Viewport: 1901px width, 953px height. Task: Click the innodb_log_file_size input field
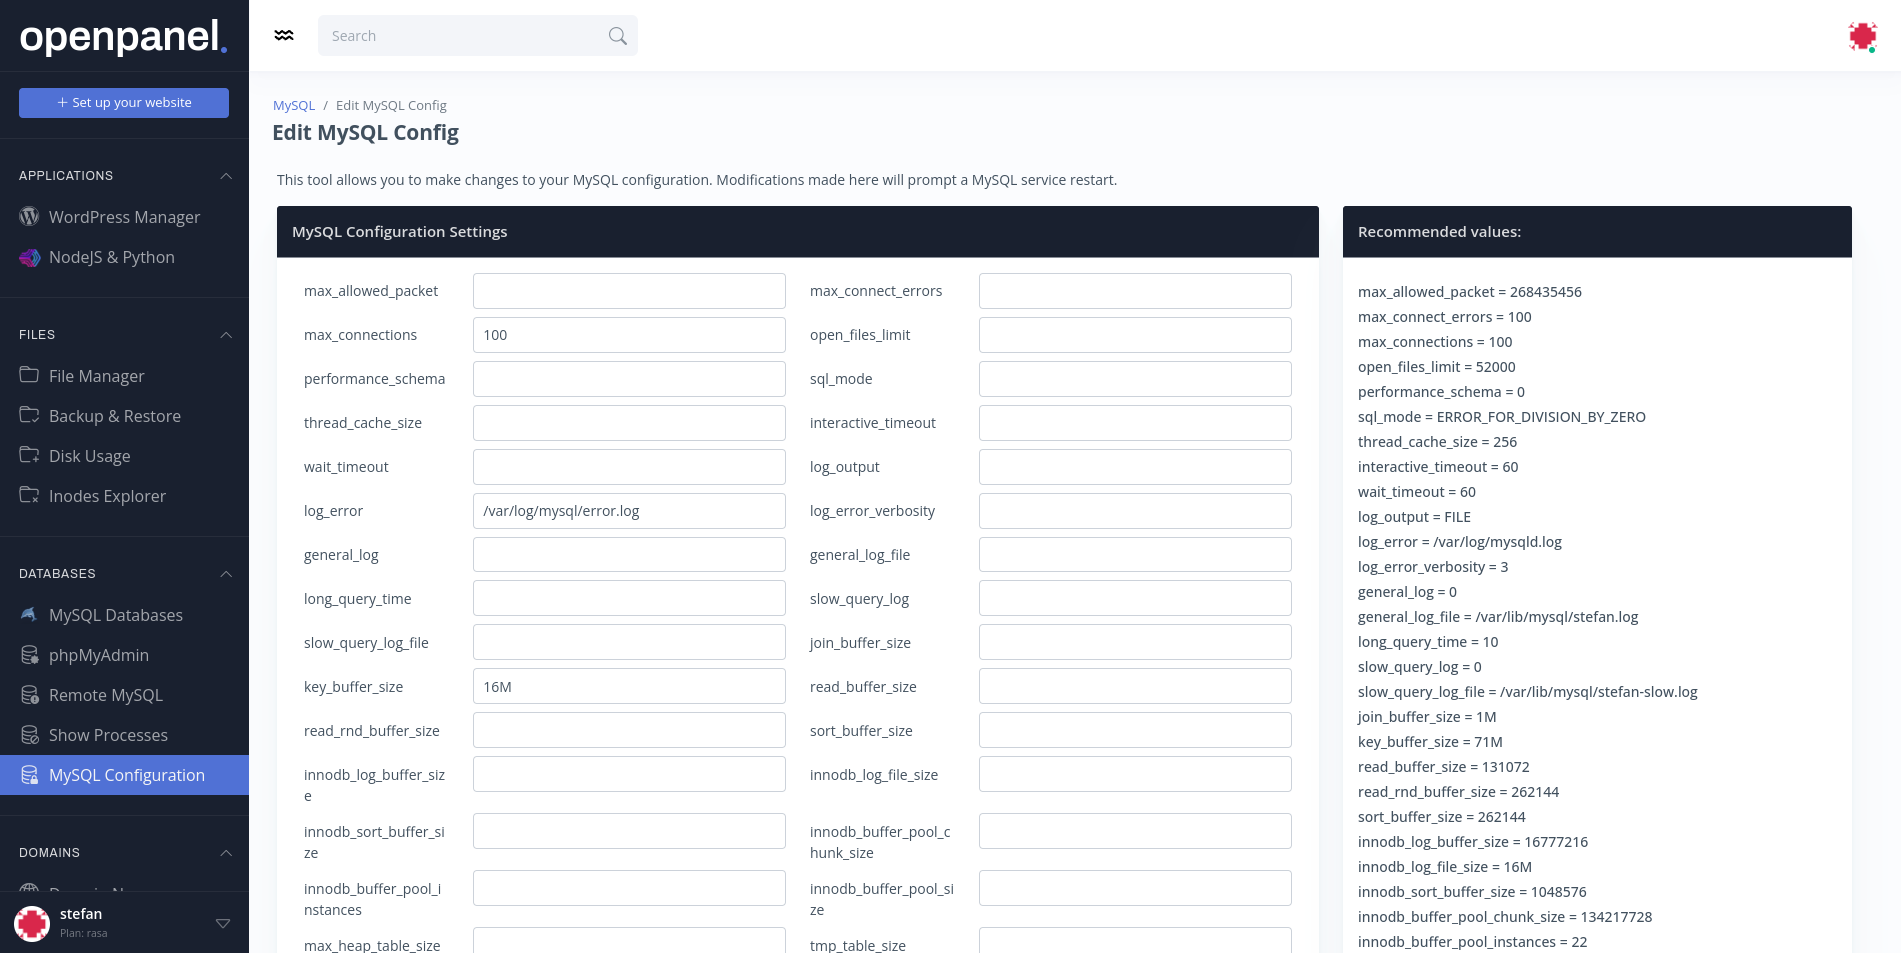point(1135,775)
